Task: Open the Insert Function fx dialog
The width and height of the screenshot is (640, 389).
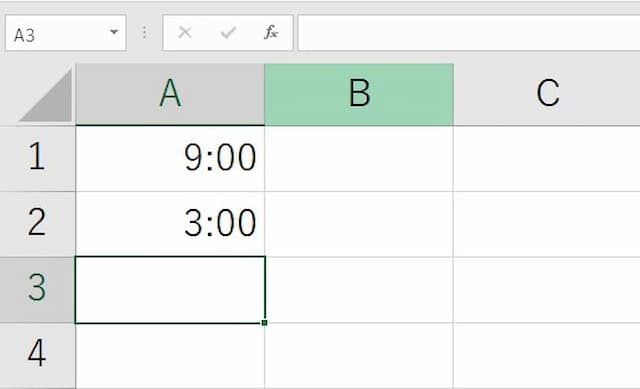Action: click(271, 32)
